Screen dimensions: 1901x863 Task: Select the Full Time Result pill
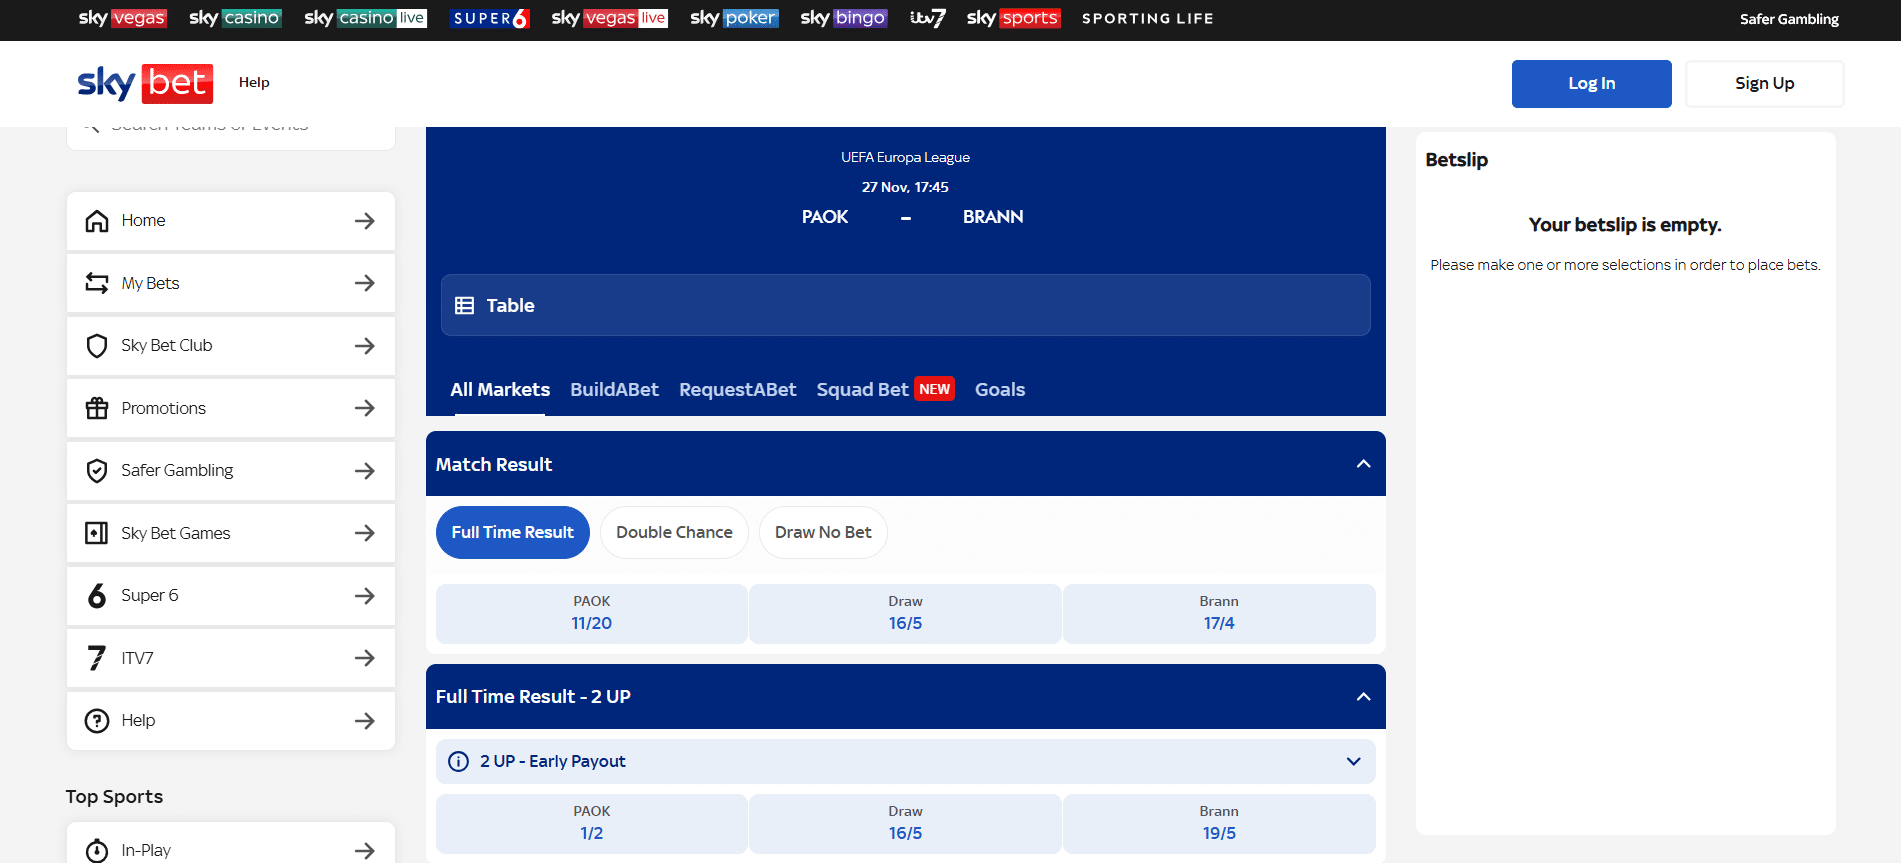[x=513, y=533]
